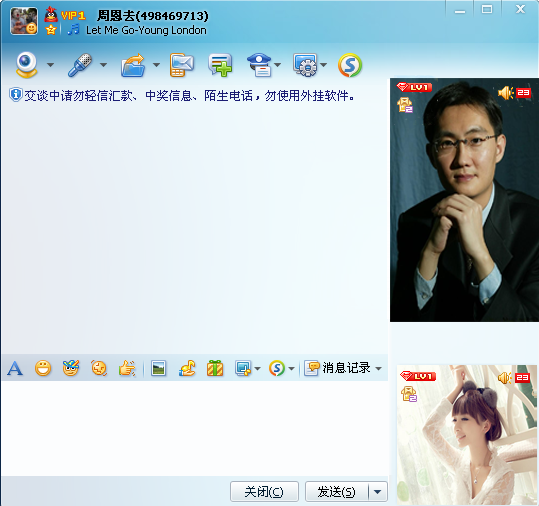Maximize the chat window
Image resolution: width=539 pixels, height=506 pixels.
[487, 9]
